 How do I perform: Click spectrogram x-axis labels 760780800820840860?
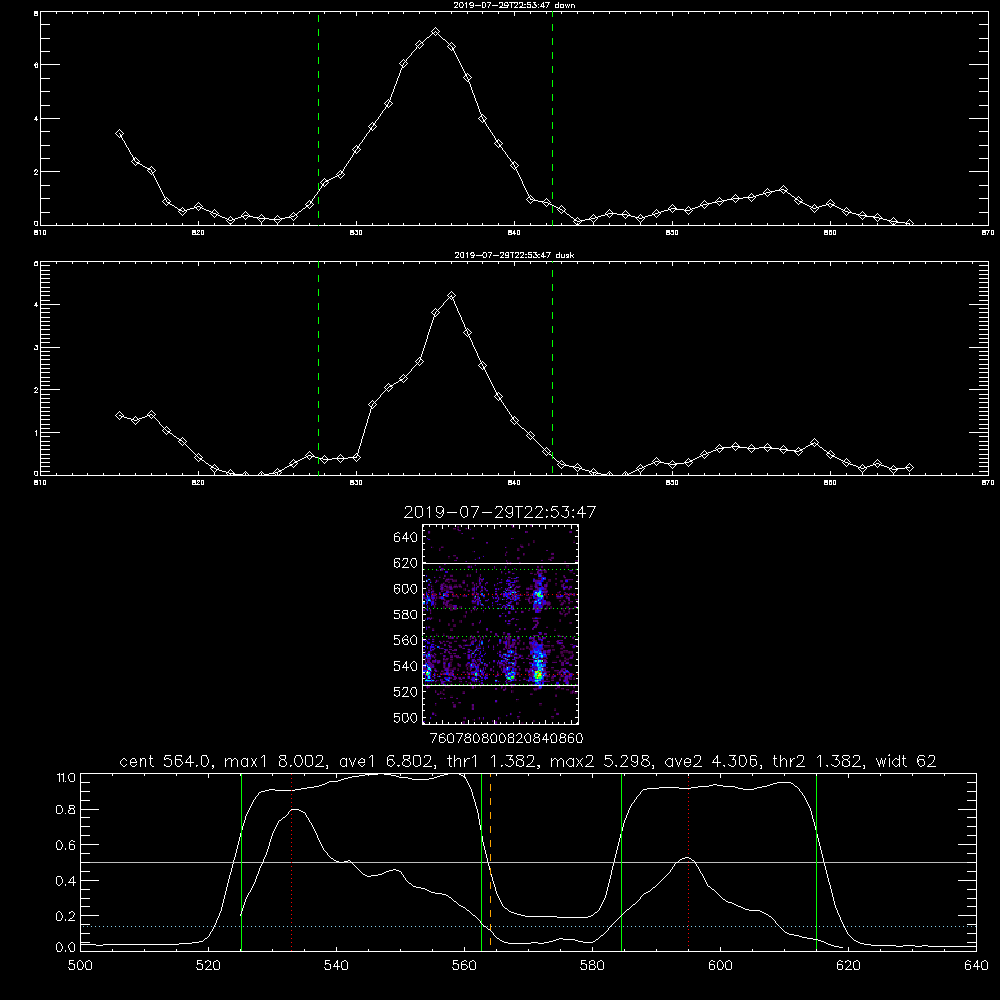point(506,738)
